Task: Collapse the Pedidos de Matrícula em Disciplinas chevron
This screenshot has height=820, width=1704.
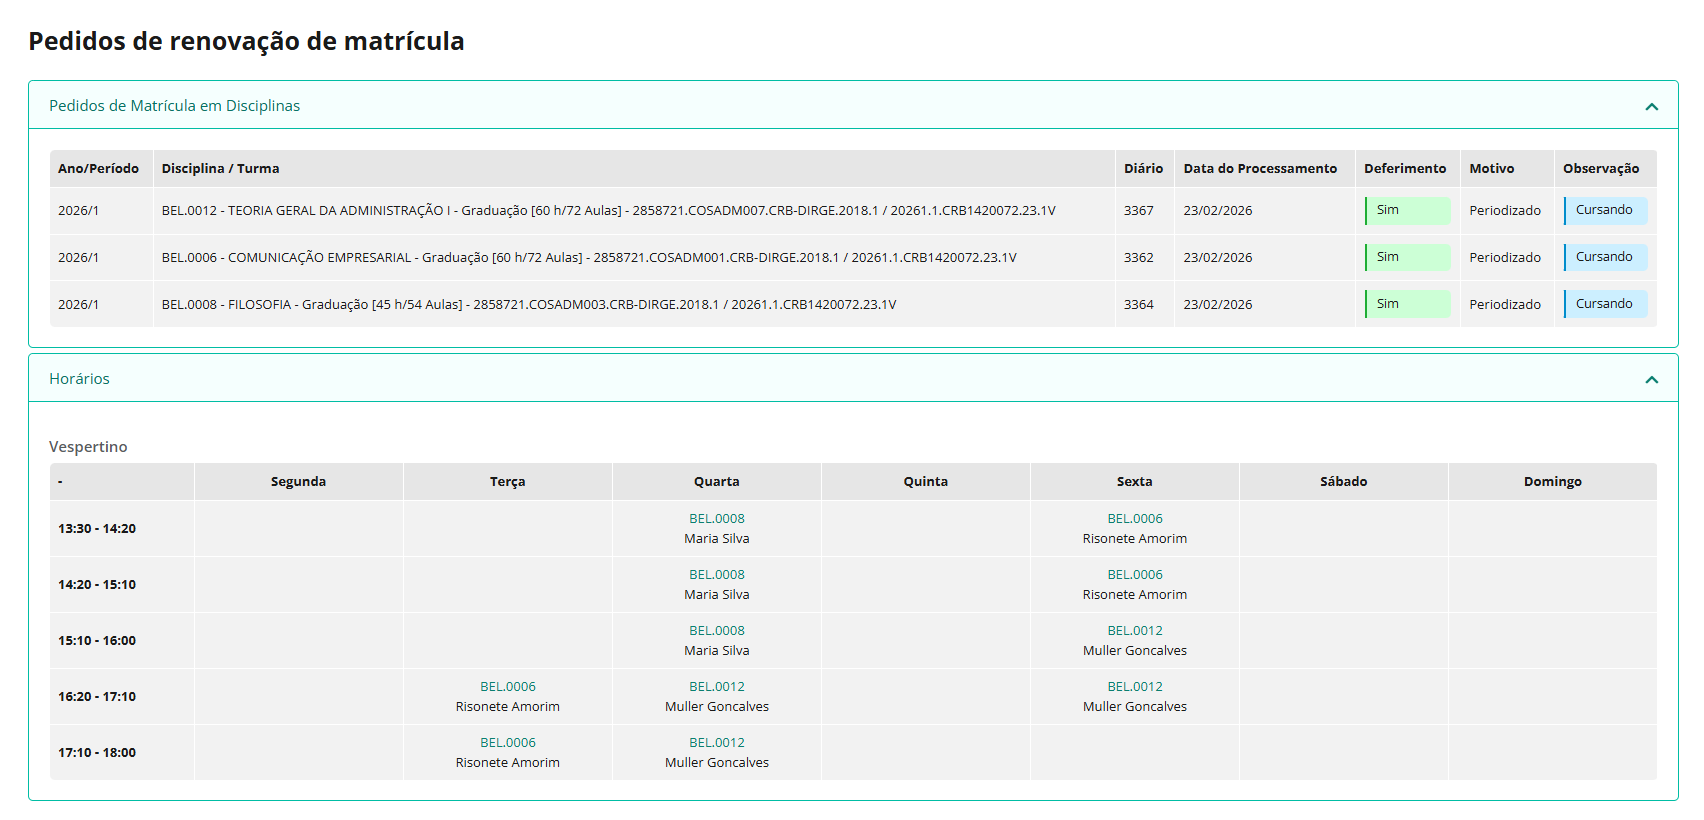Action: coord(1651,106)
